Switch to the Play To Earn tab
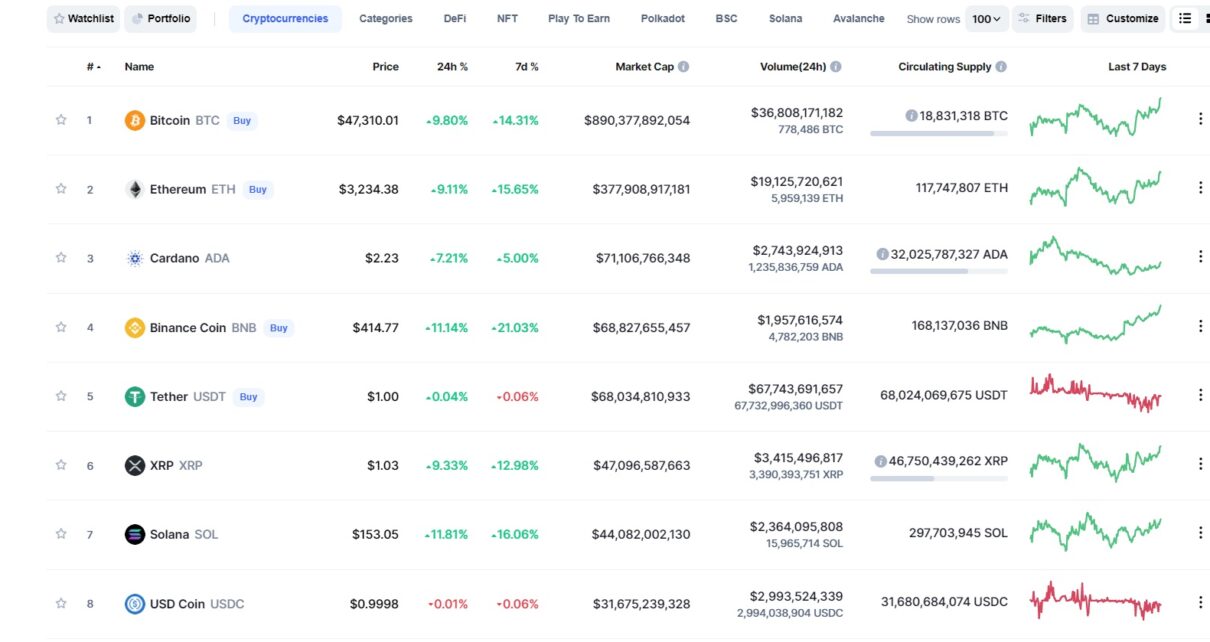1210x642 pixels. [x=579, y=19]
